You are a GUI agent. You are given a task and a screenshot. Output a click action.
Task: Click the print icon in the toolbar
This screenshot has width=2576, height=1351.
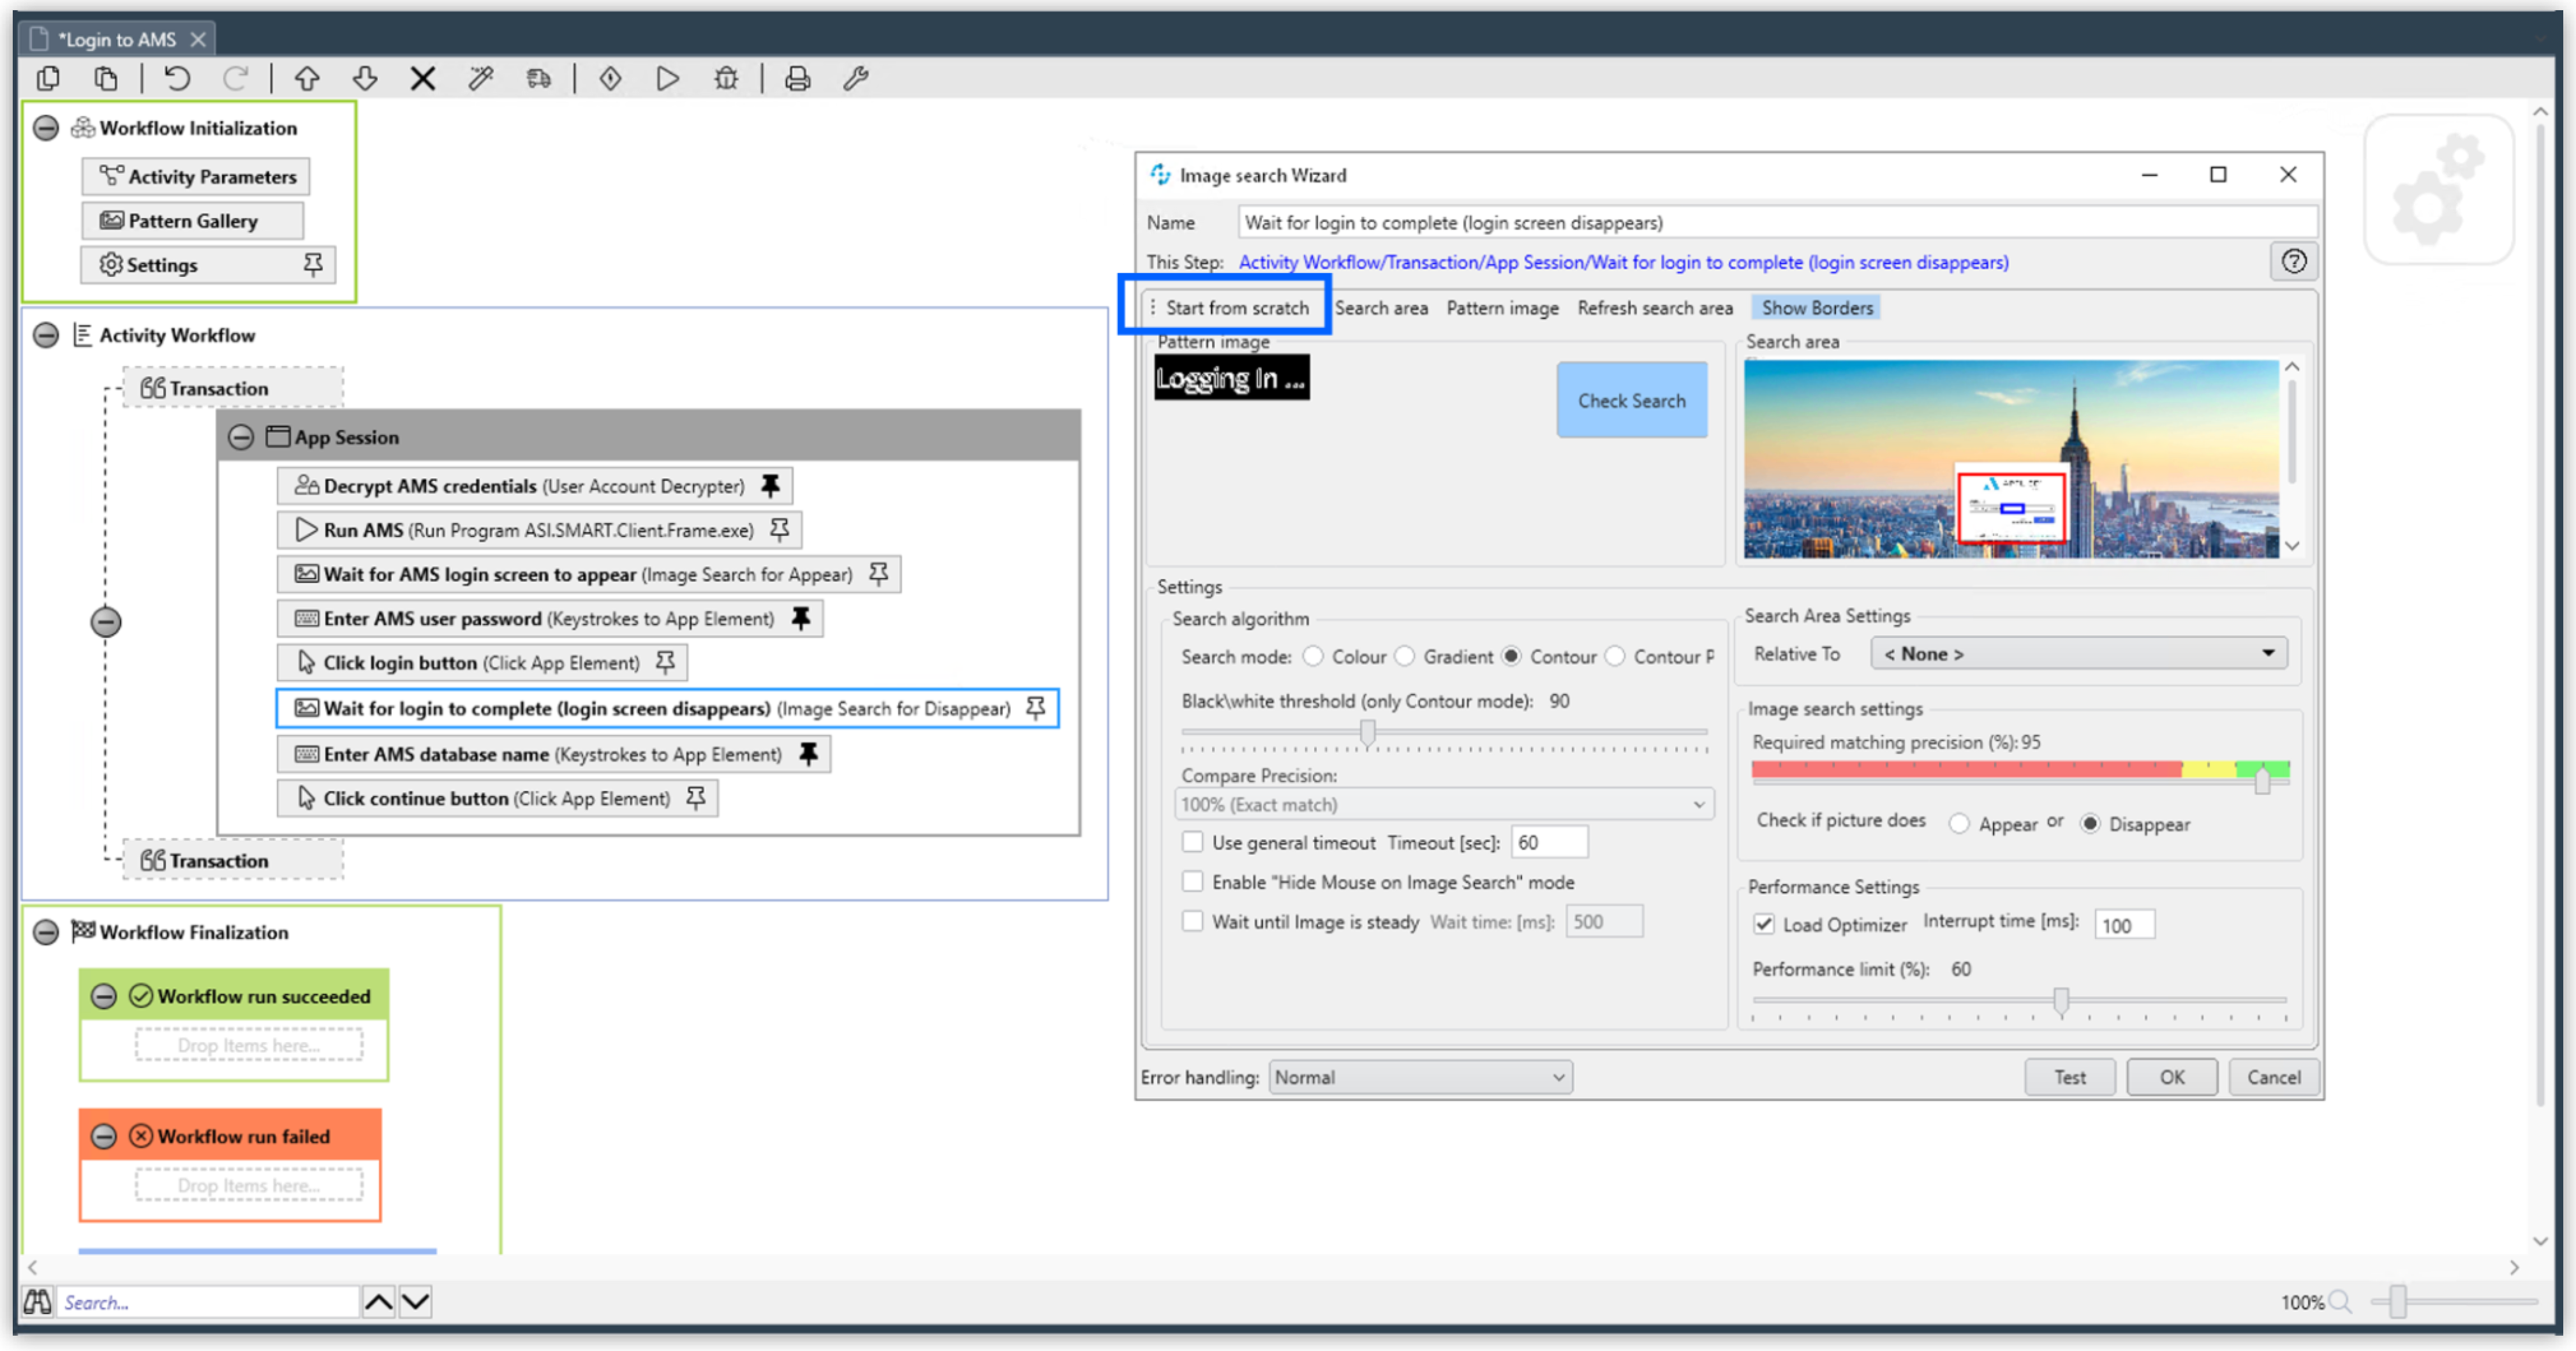pos(797,79)
